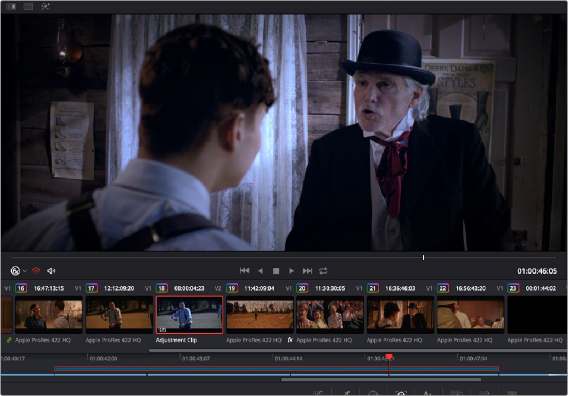
Task: Select clip 16 thumbnail
Action: pyautogui.click(x=49, y=314)
